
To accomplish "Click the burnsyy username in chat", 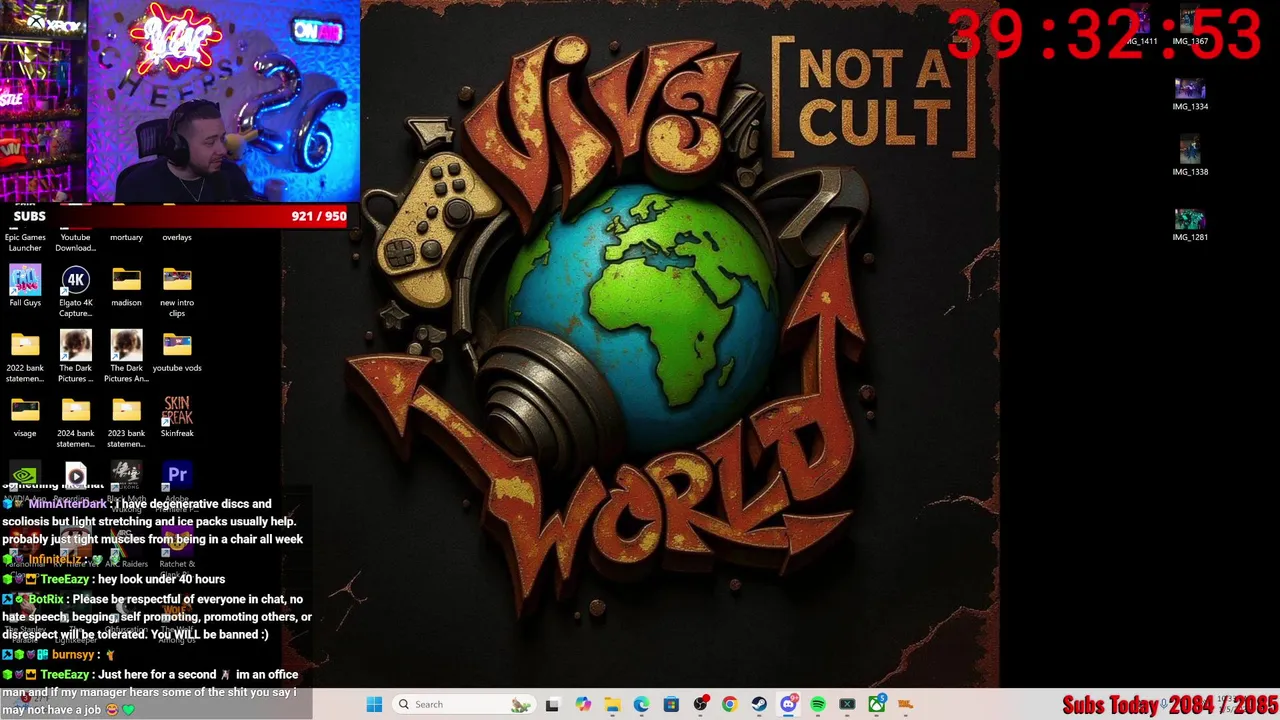I will pos(73,654).
